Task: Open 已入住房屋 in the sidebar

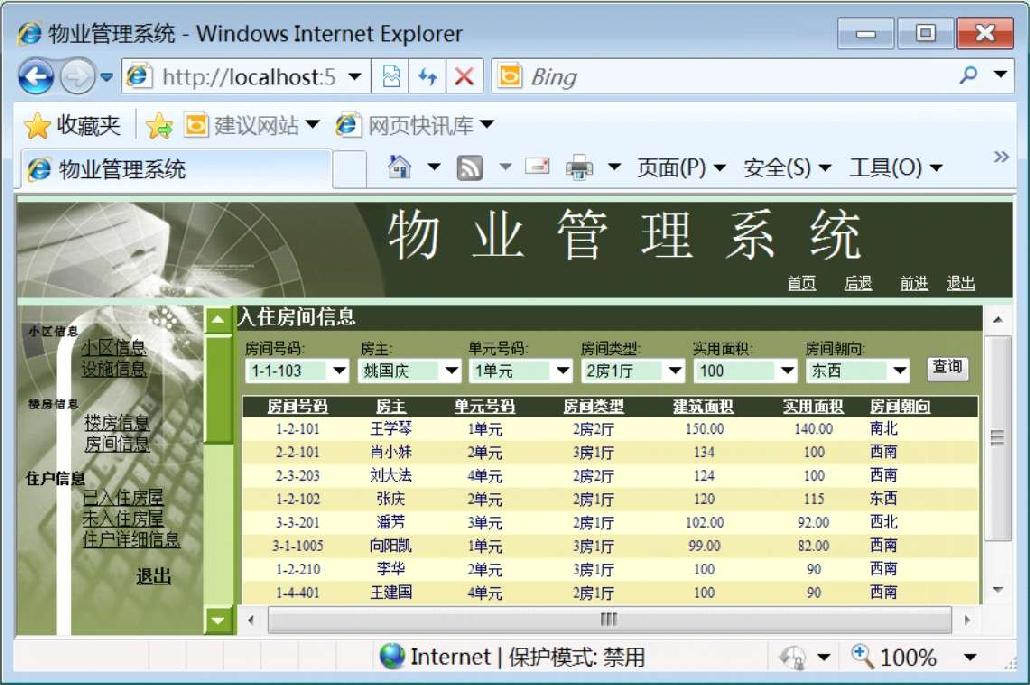Action: tap(123, 498)
